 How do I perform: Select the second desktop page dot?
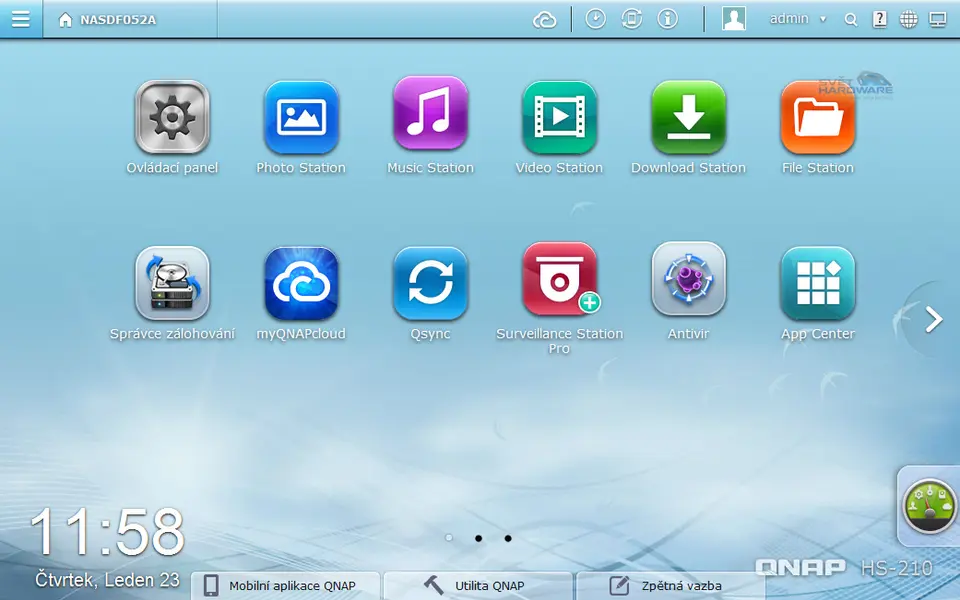(478, 538)
